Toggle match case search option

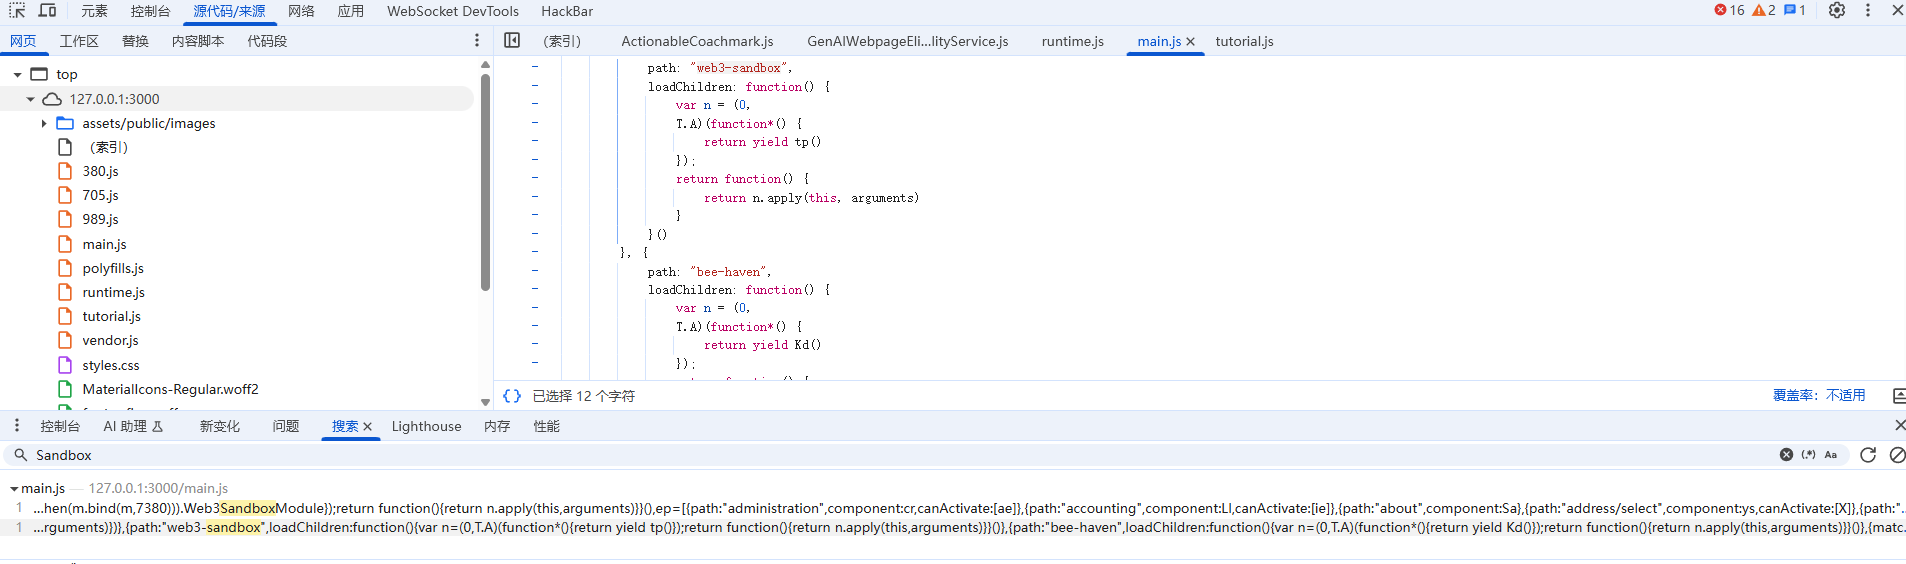coord(1831,454)
